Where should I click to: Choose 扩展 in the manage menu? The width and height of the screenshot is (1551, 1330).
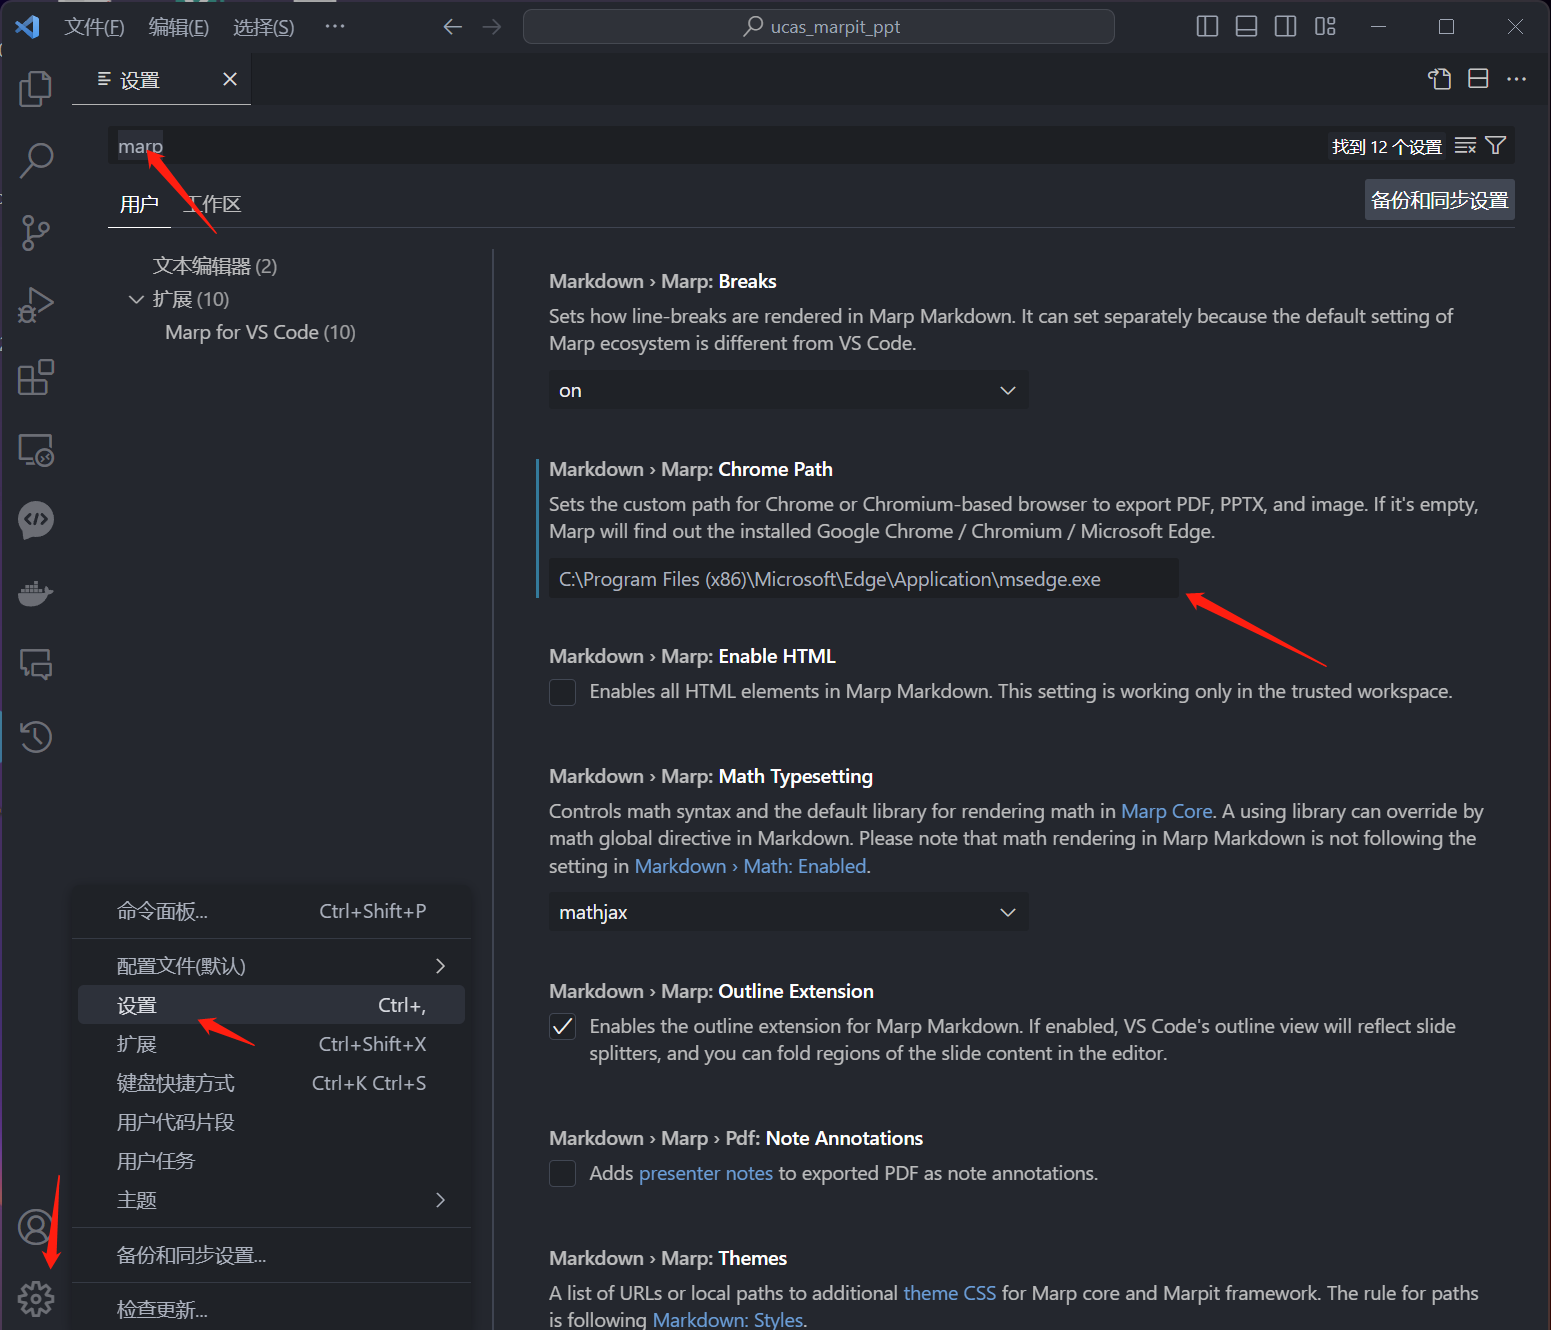click(x=271, y=1044)
